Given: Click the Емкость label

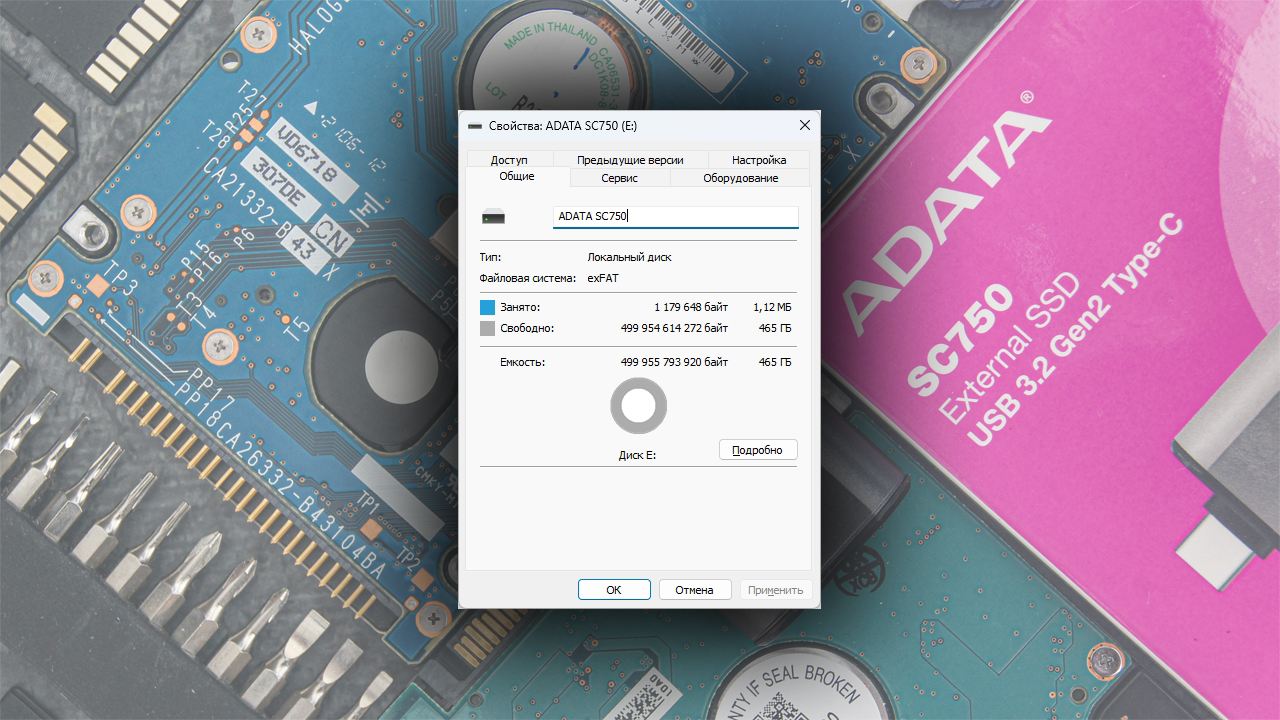Looking at the screenshot, I should click(x=522, y=362).
